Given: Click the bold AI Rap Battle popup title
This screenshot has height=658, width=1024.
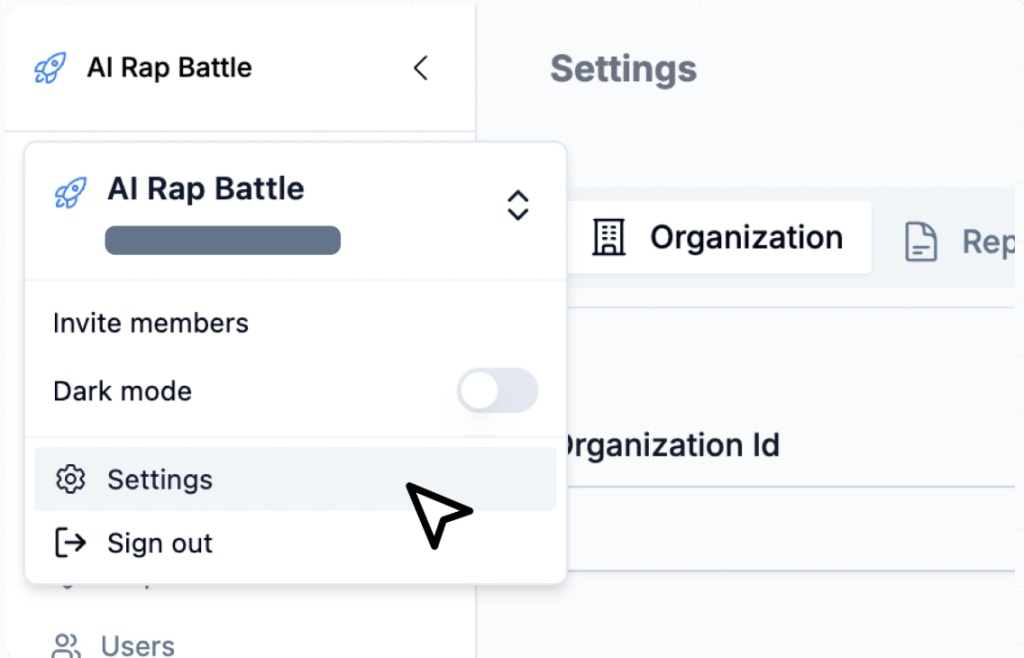Looking at the screenshot, I should [x=206, y=189].
